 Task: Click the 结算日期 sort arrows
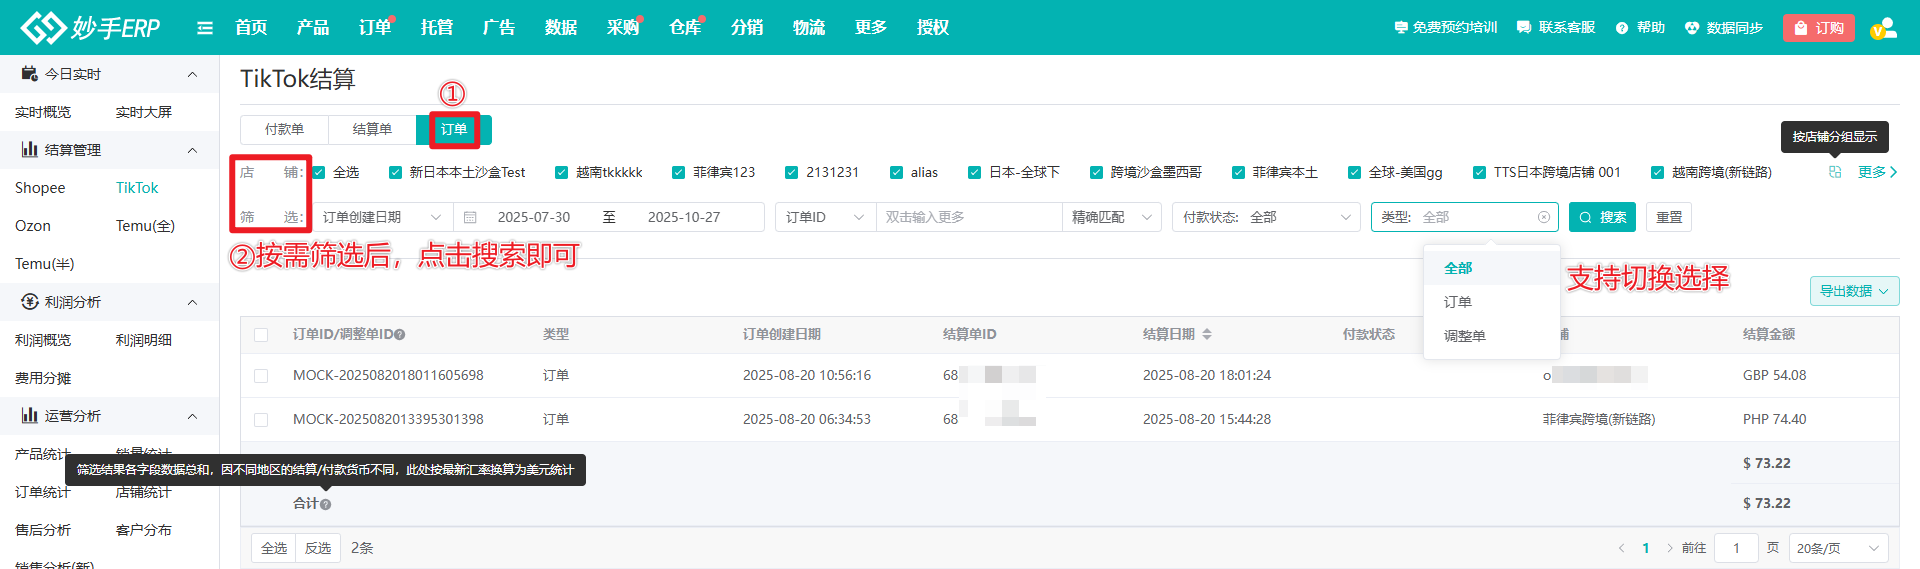coord(1207,334)
